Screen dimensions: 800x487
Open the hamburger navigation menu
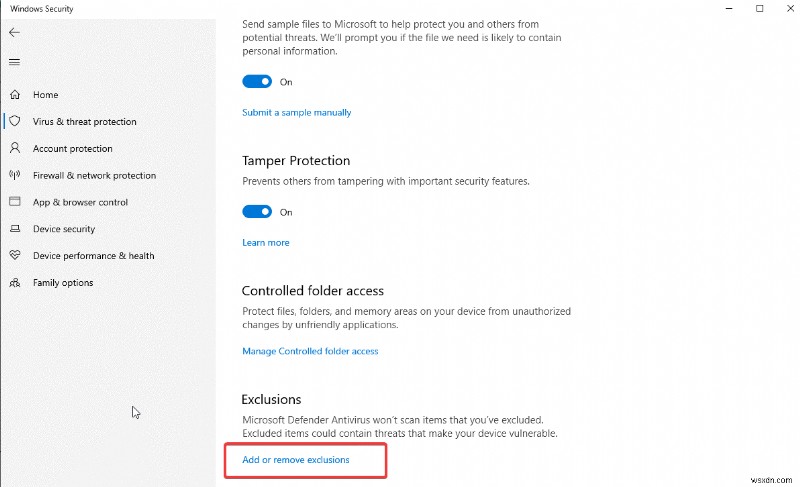tap(14, 62)
